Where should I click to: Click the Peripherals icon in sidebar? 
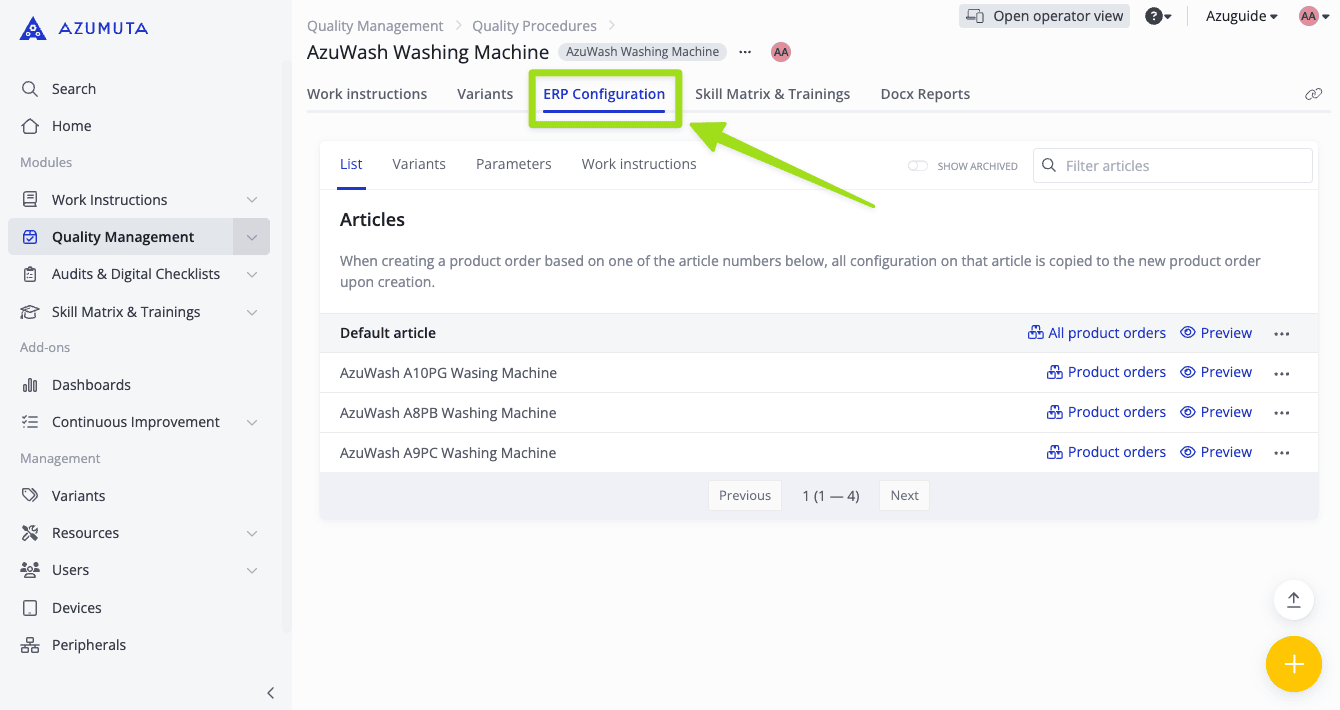click(x=30, y=645)
